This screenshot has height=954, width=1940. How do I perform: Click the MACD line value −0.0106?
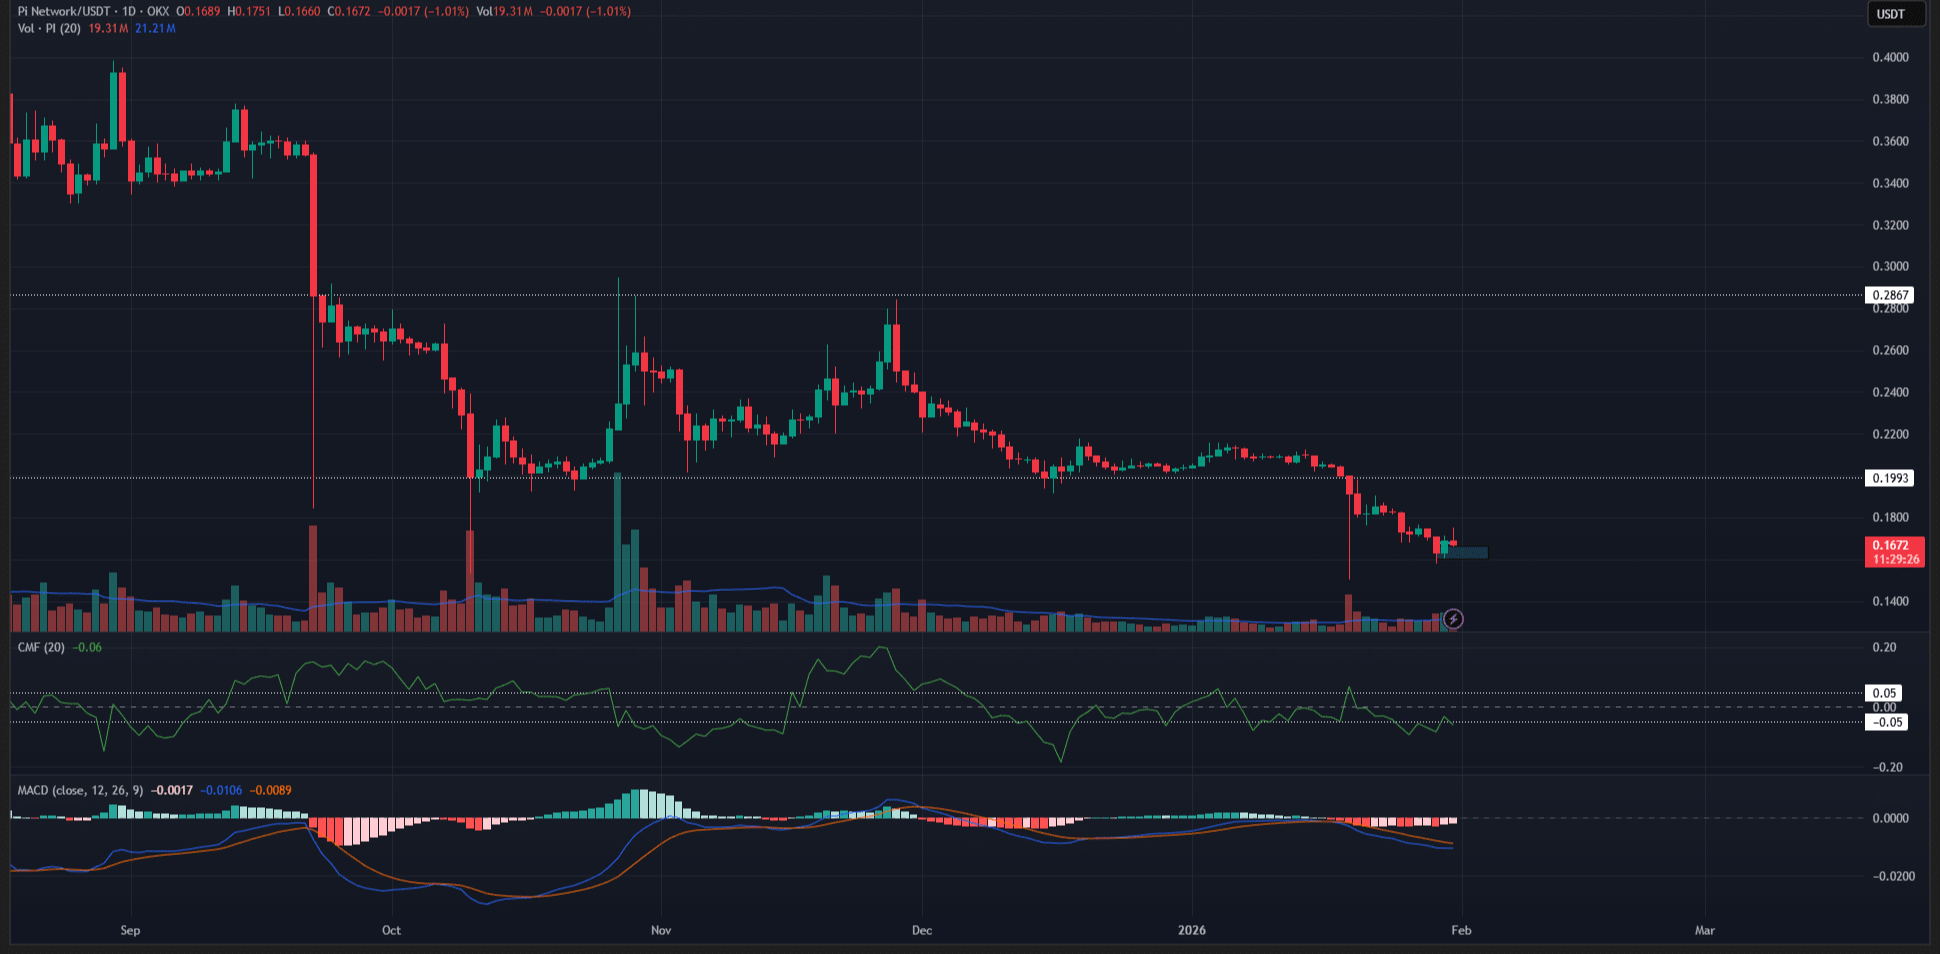pyautogui.click(x=221, y=790)
